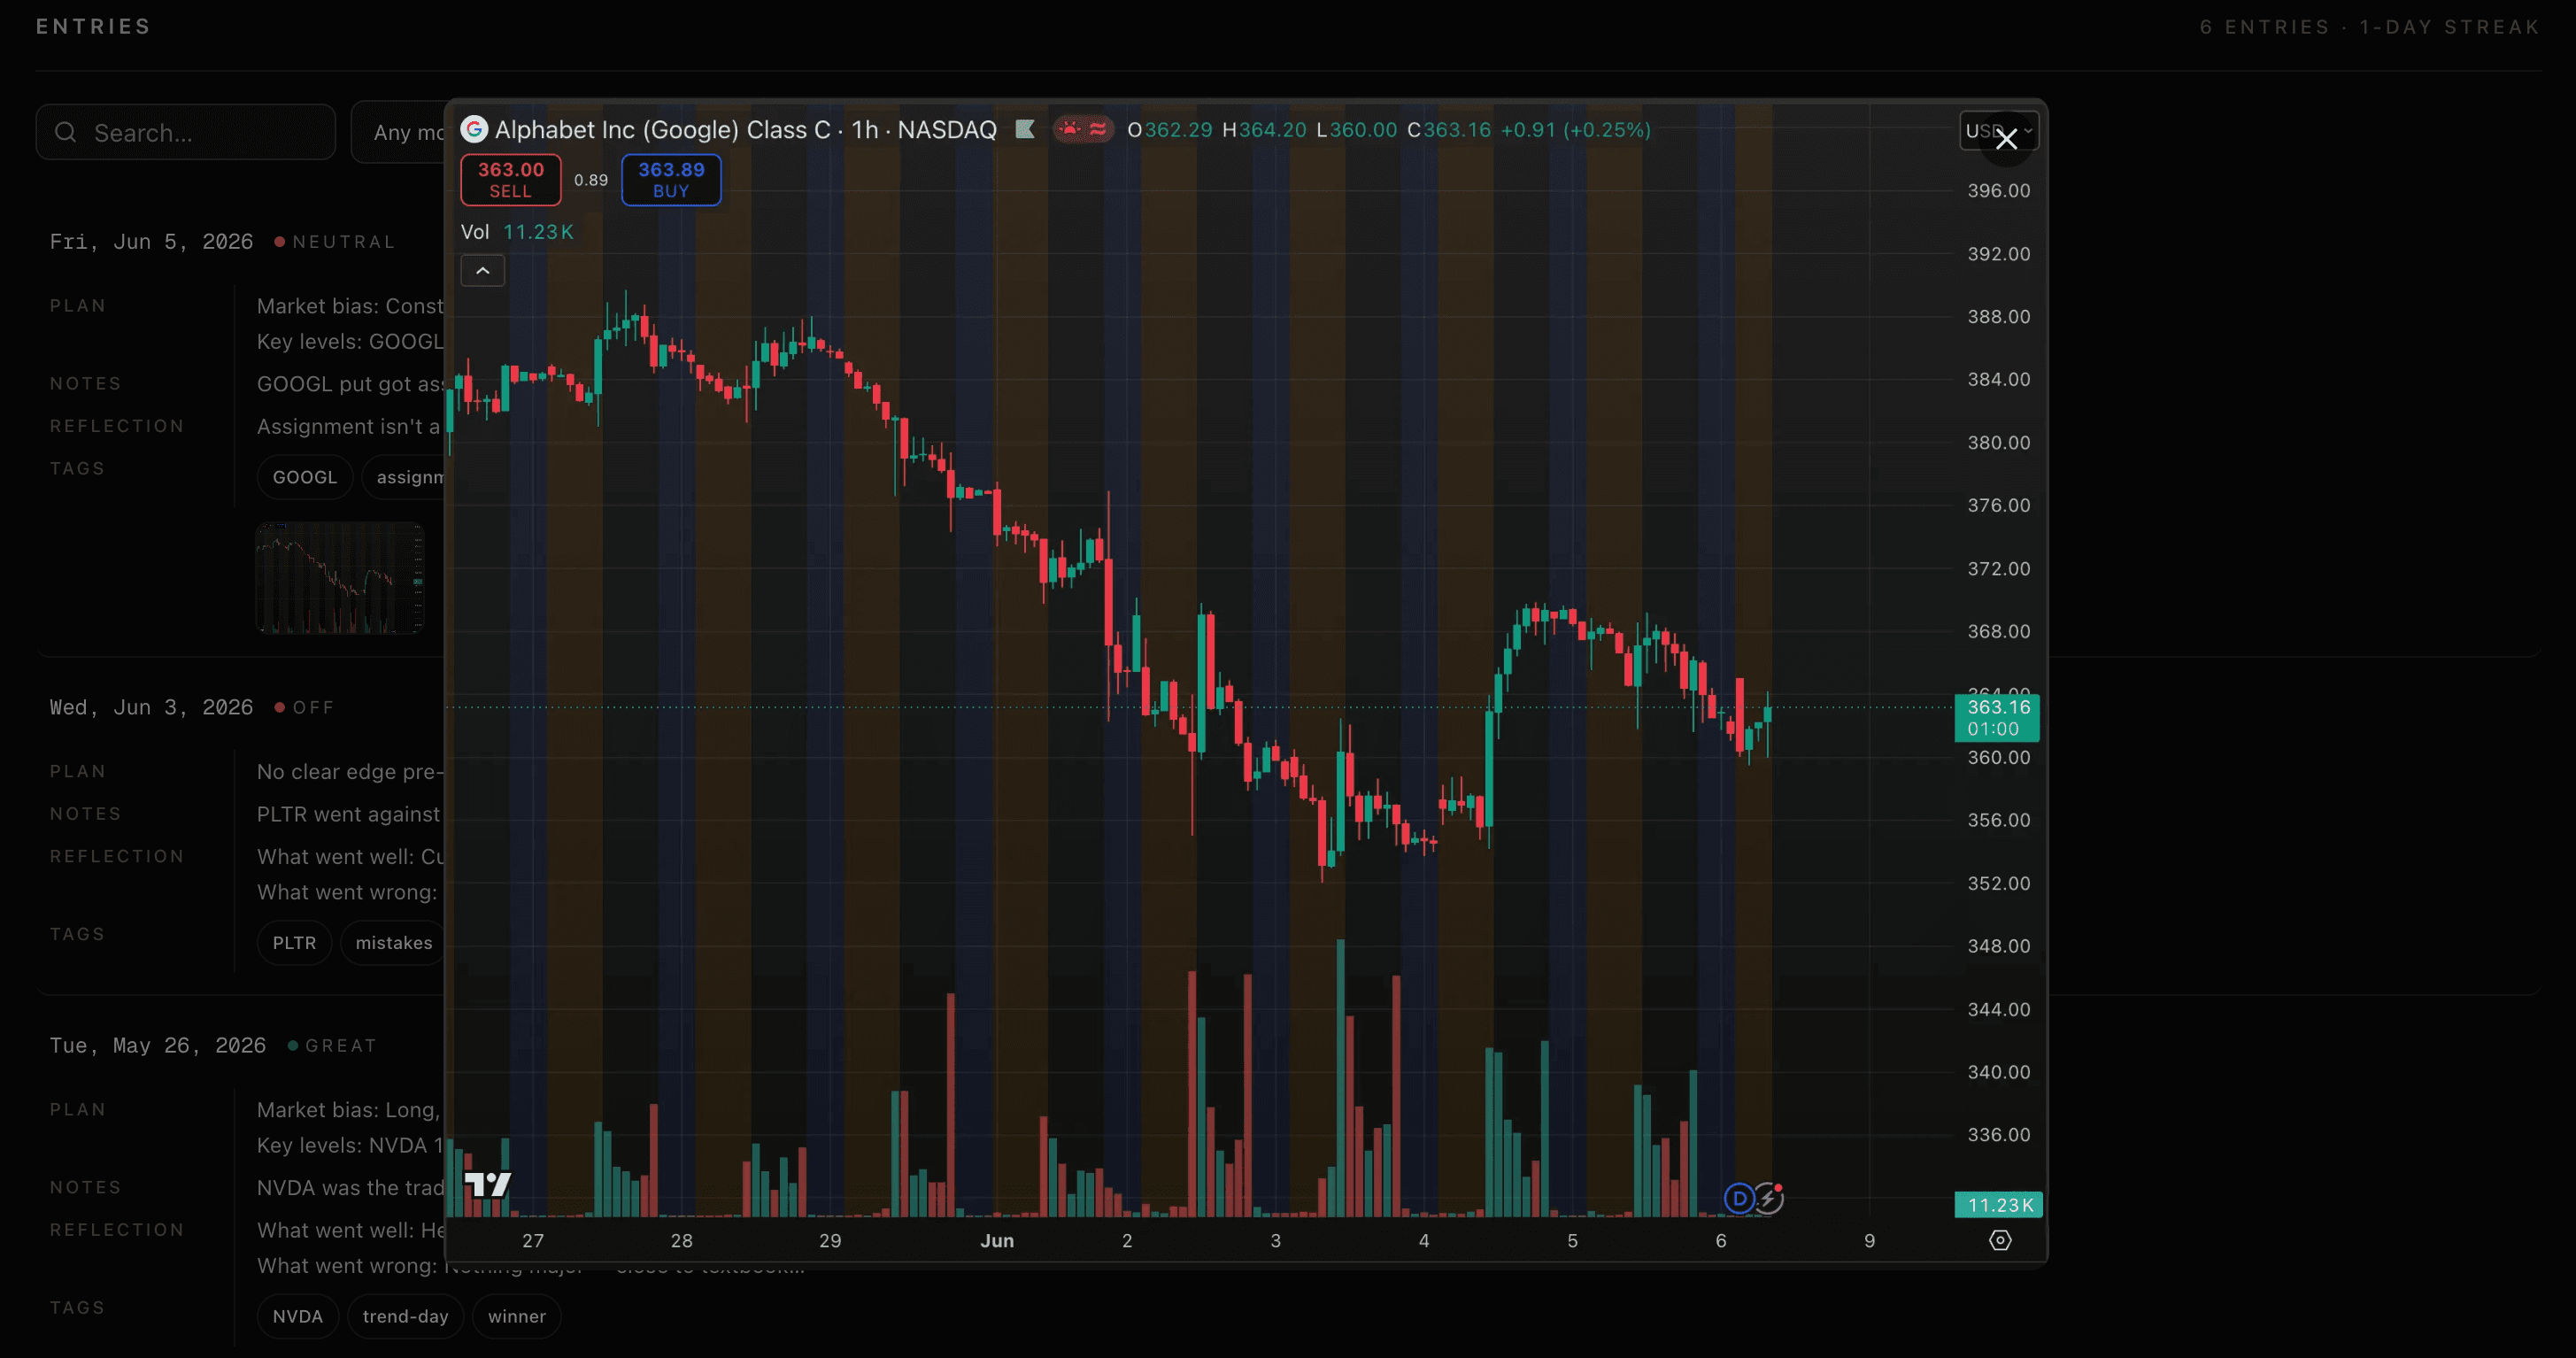
Task: Click the flag icon after NASDAQ
Action: pos(1024,130)
